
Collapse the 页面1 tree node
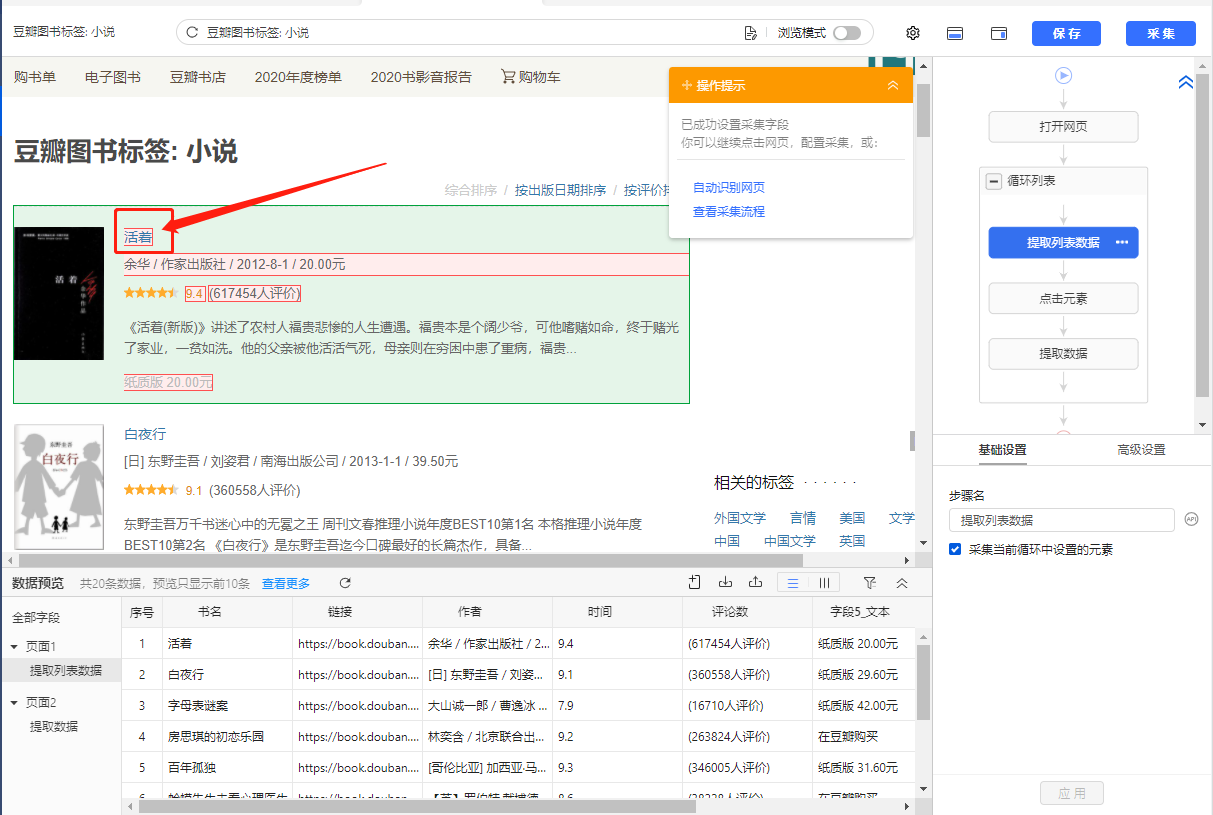click(x=14, y=647)
